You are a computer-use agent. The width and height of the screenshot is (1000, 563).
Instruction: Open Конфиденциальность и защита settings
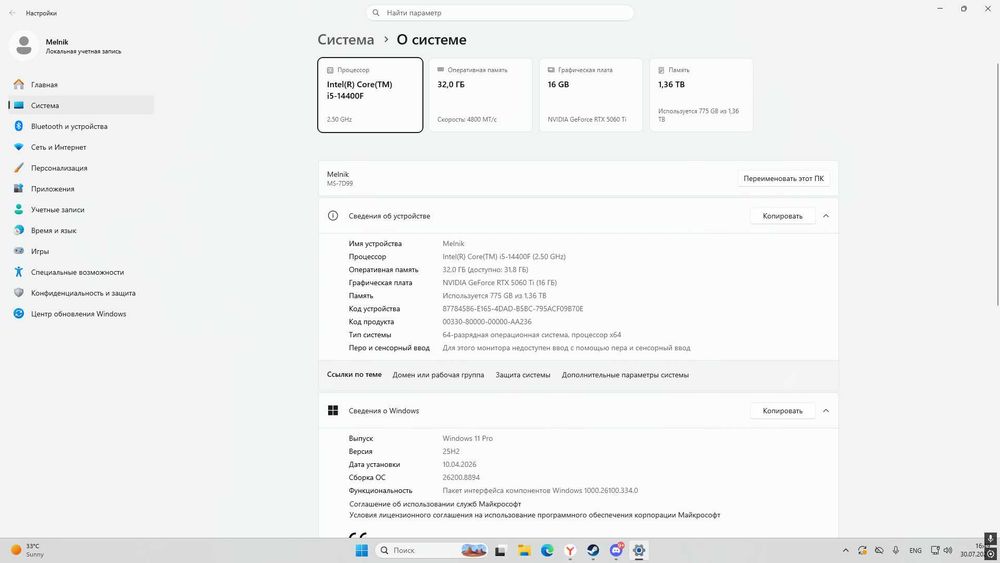(81, 293)
